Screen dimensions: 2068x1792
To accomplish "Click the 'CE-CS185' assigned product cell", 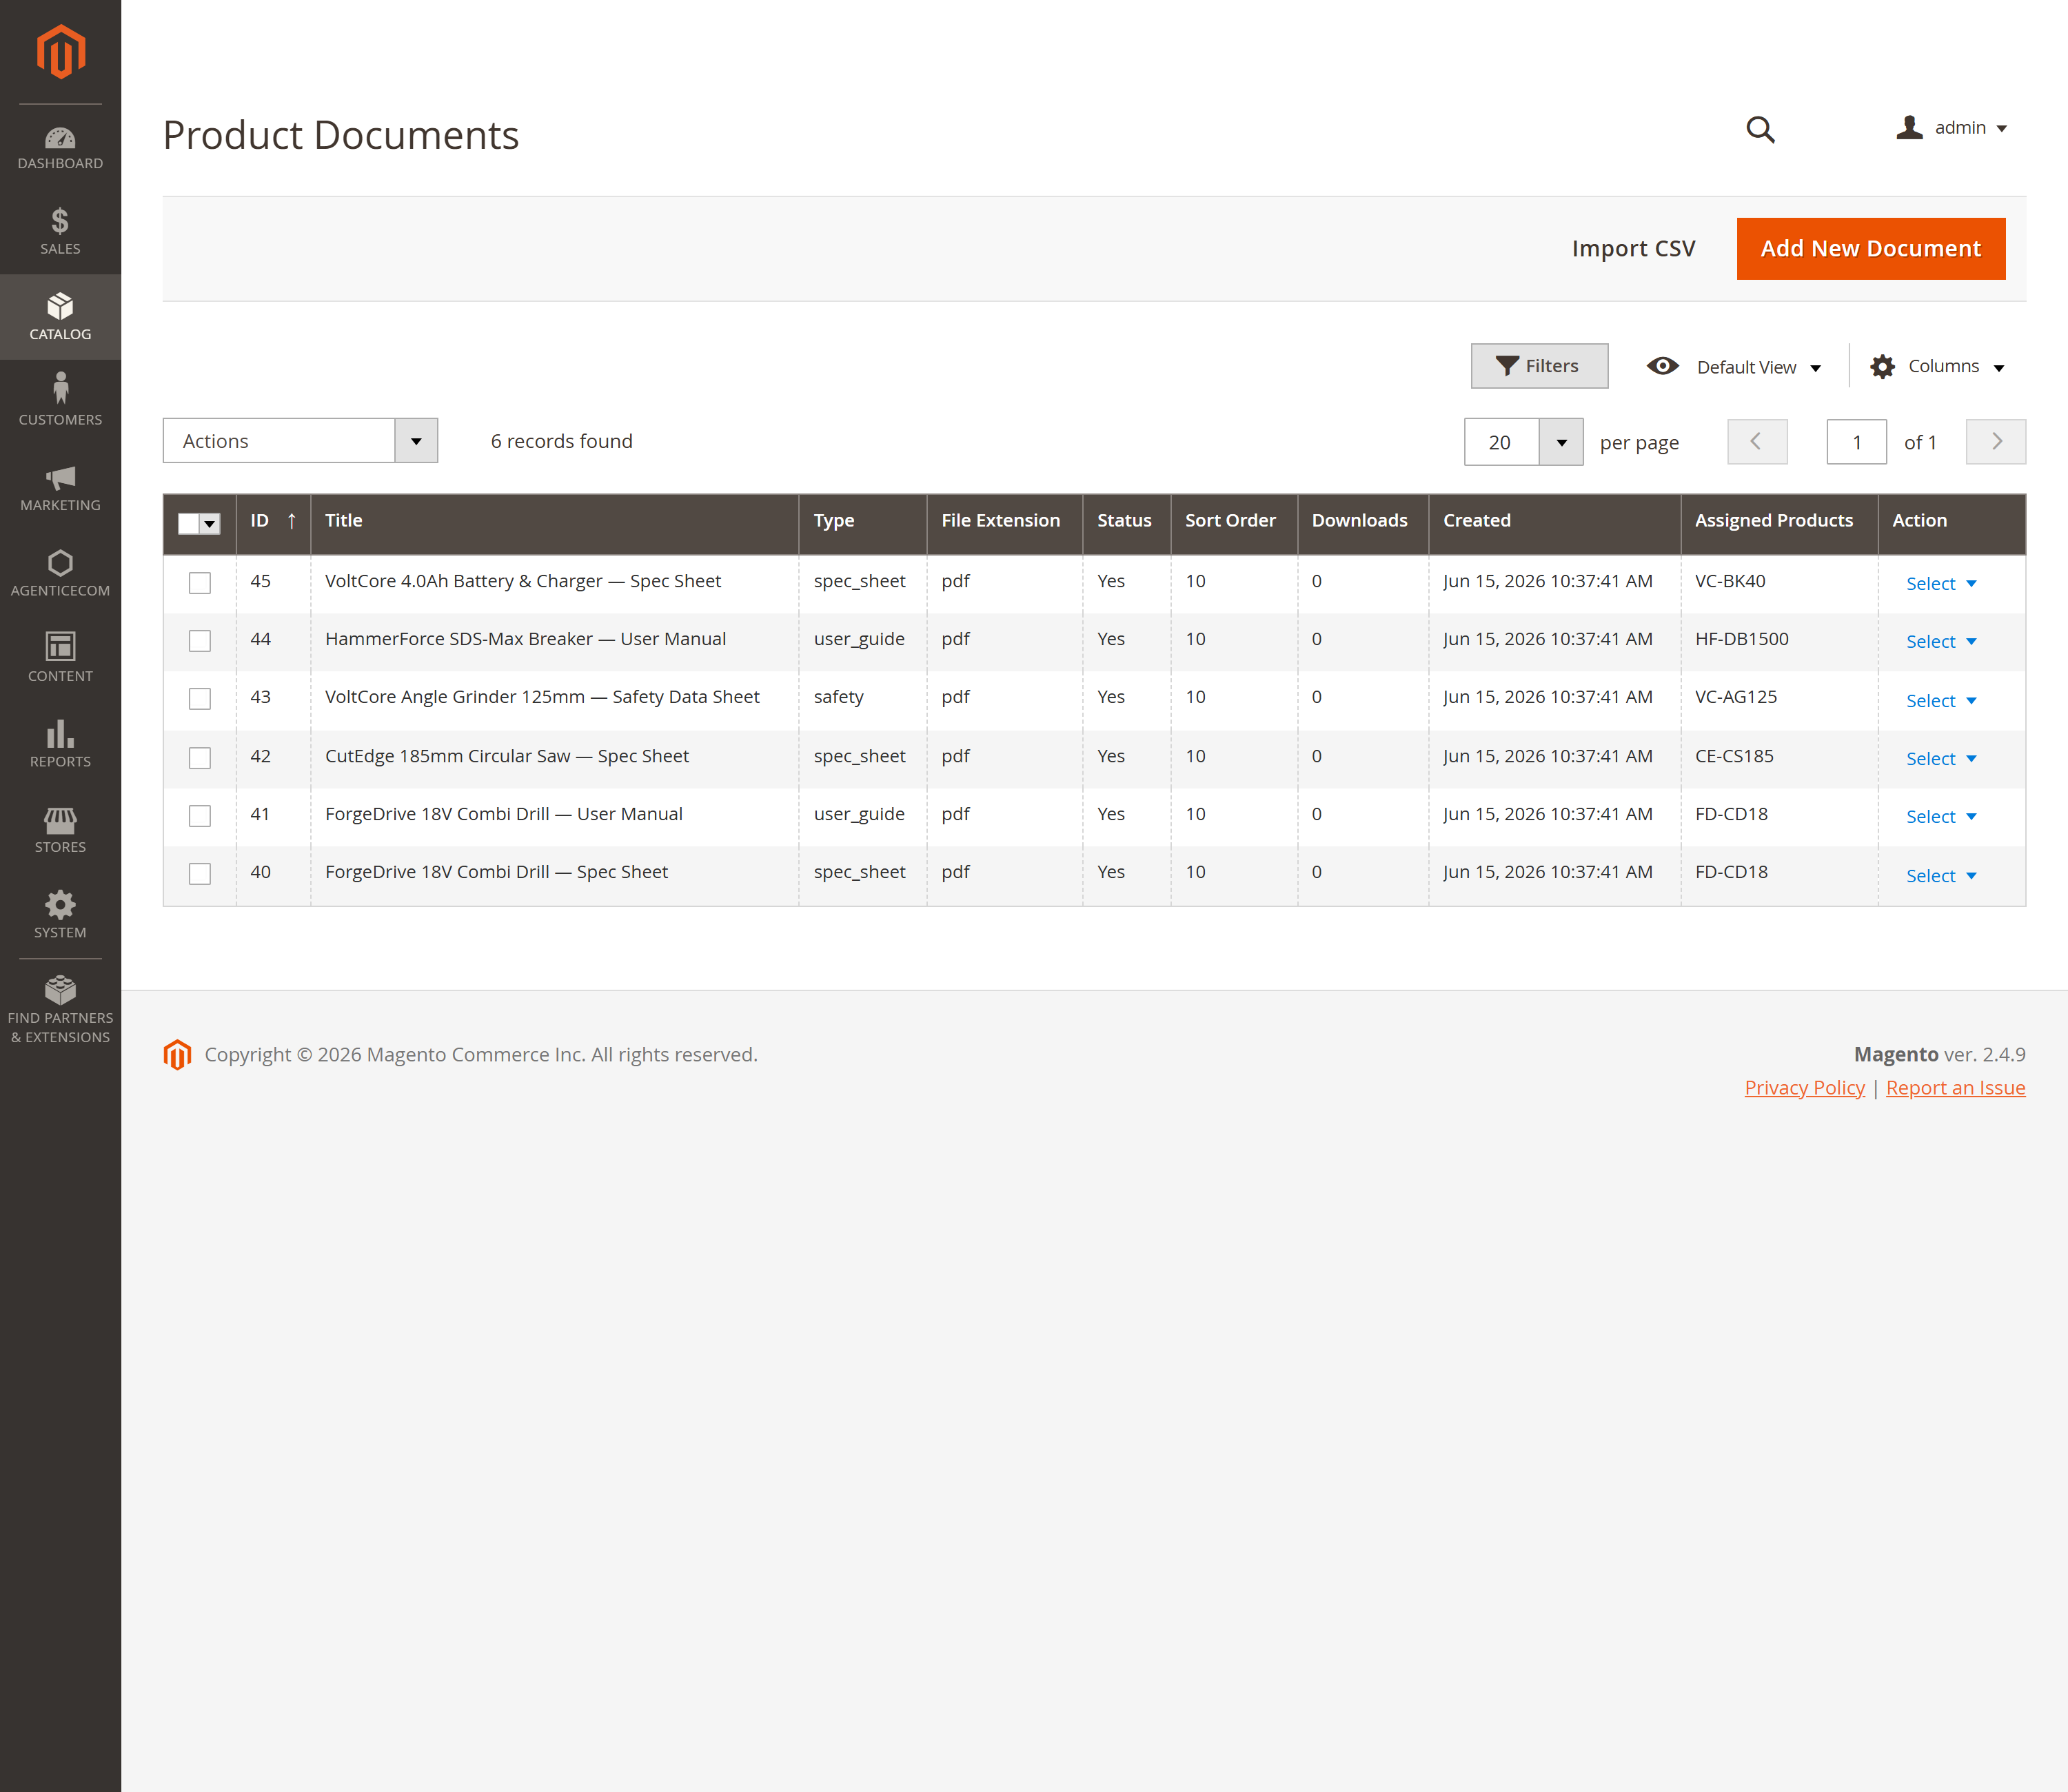I will [x=1734, y=756].
